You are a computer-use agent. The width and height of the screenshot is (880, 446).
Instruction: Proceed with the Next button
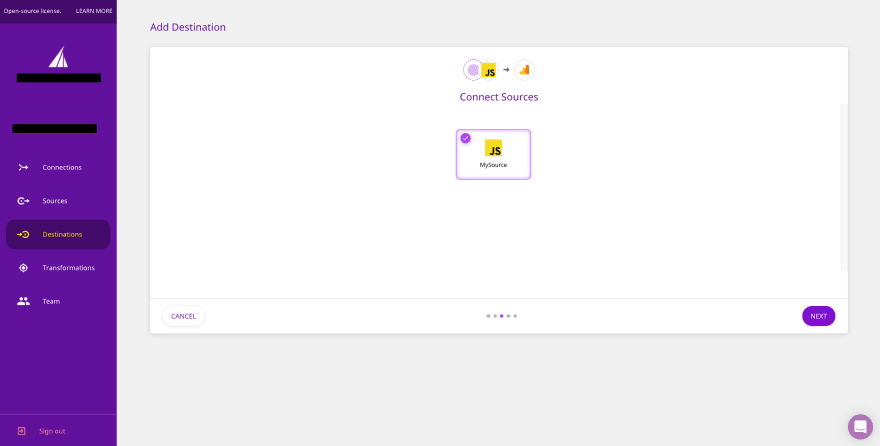tap(818, 316)
